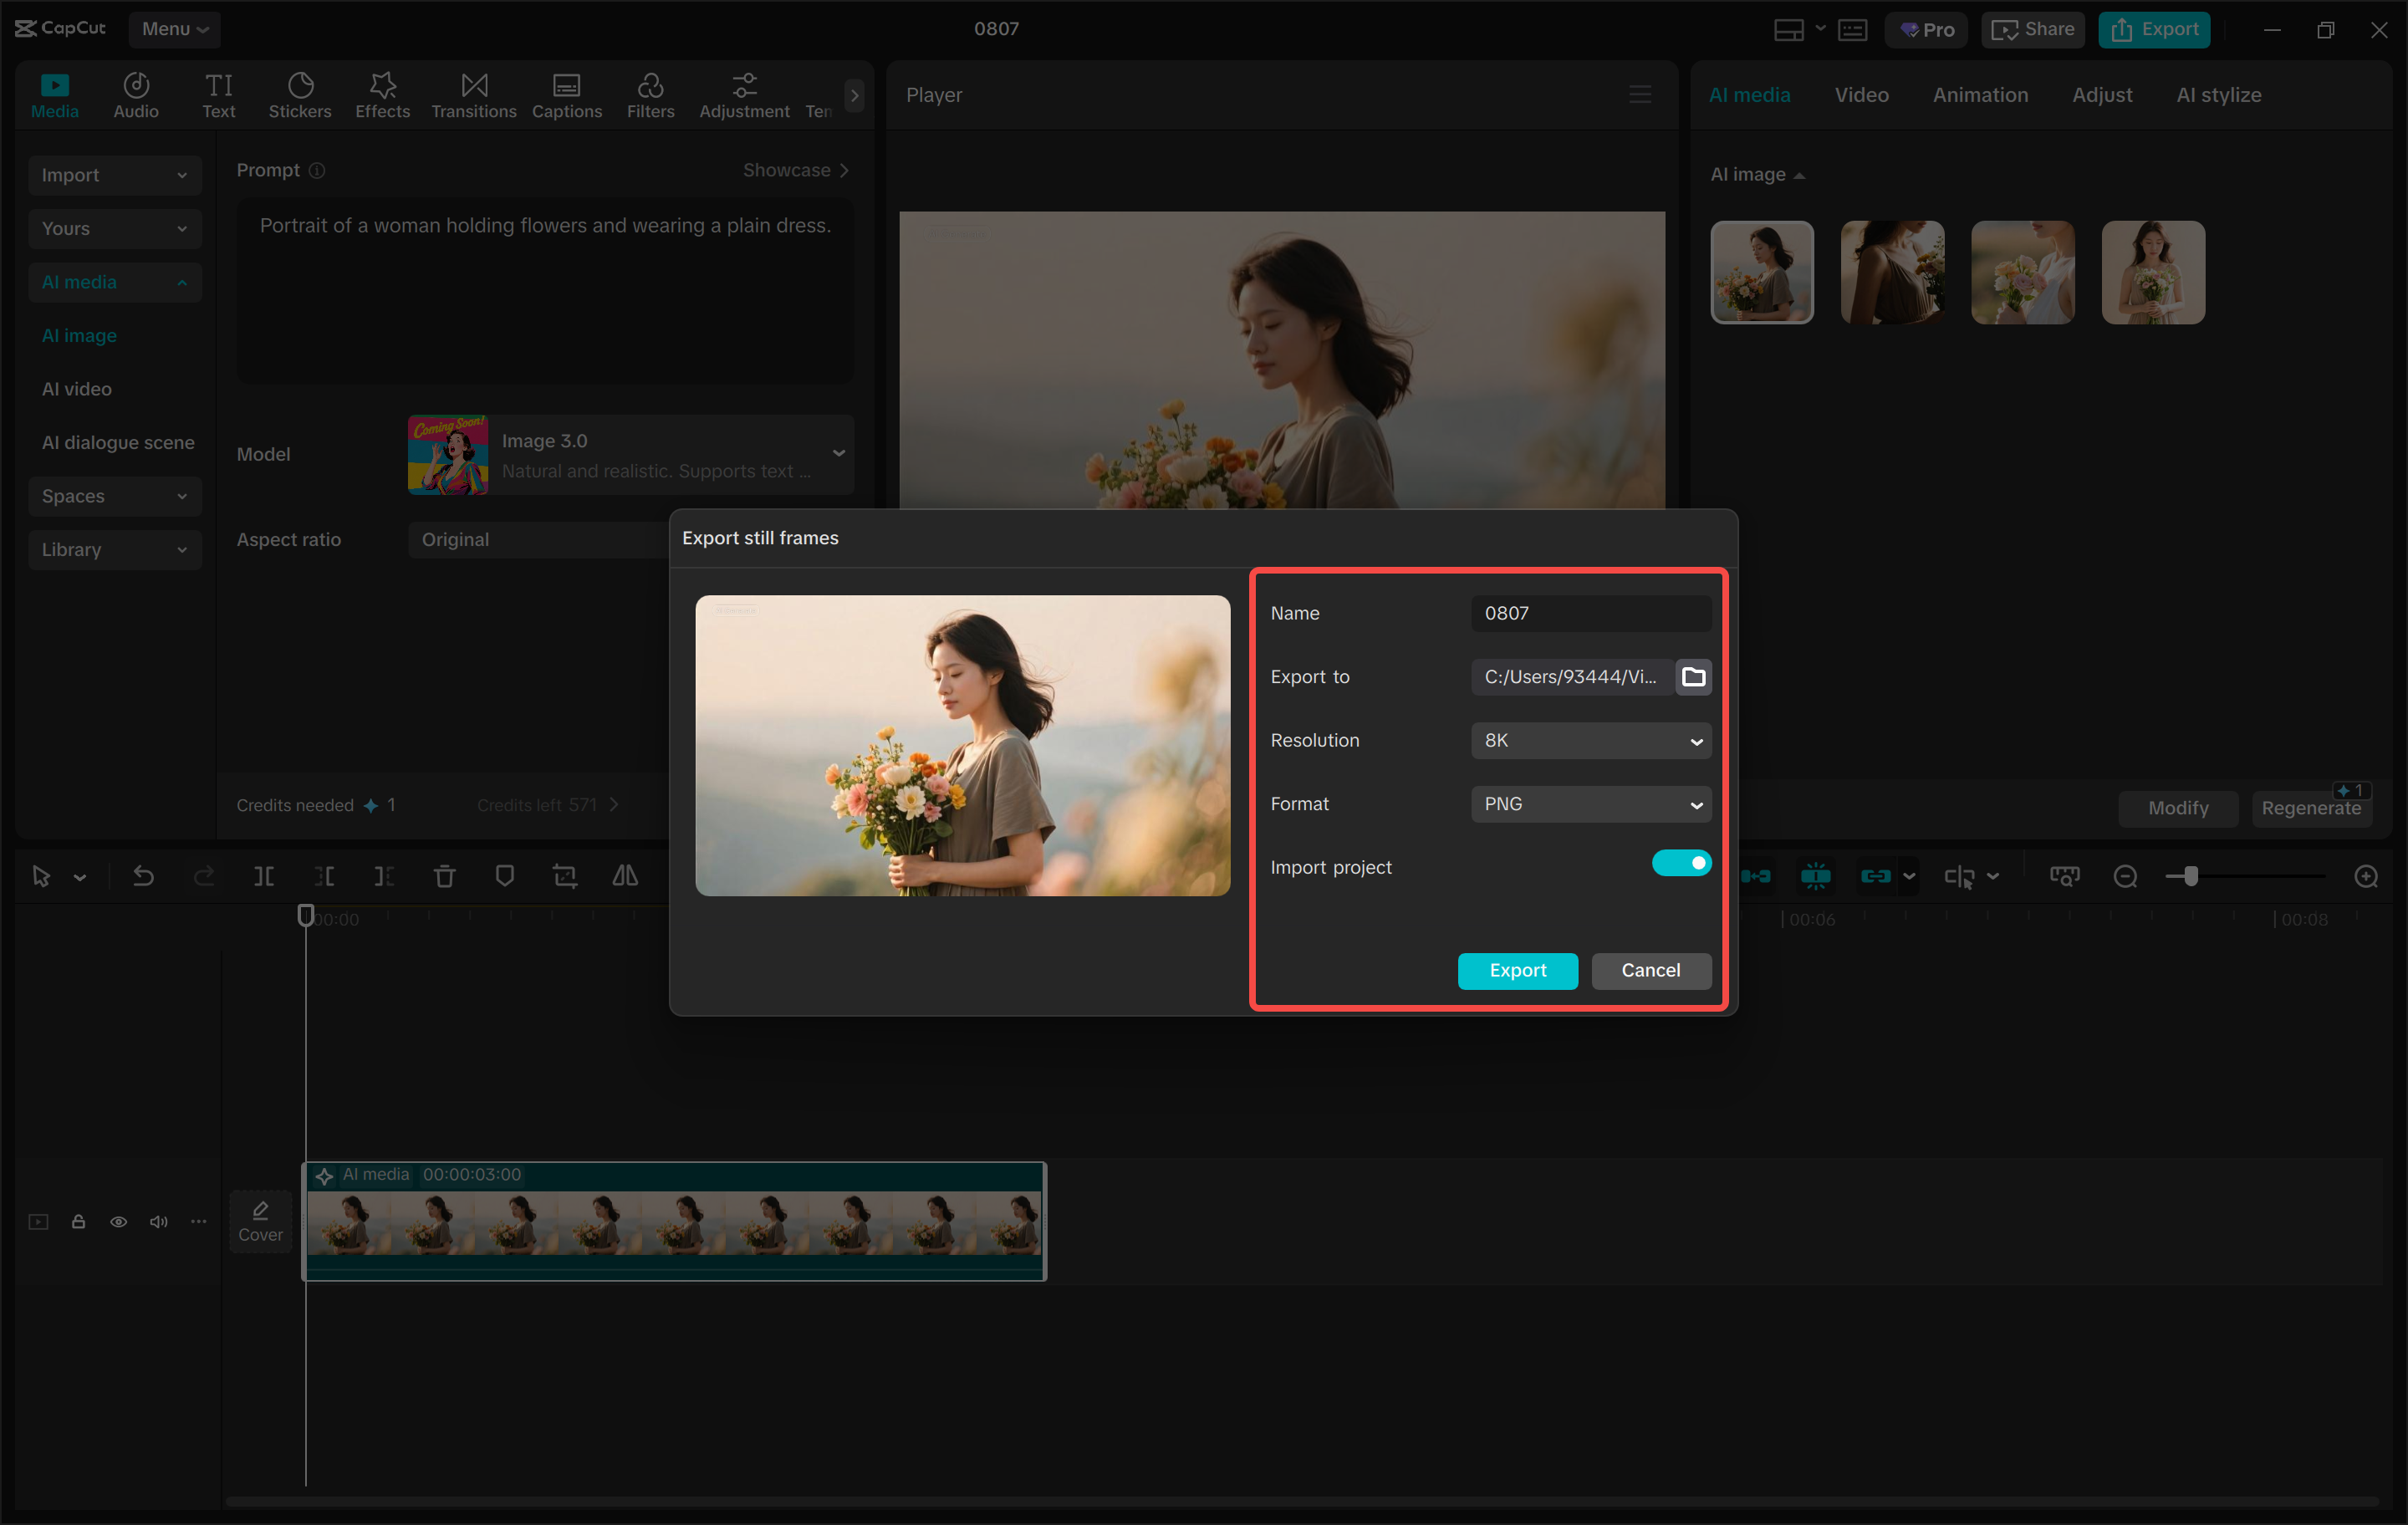This screenshot has width=2408, height=1525.
Task: Select the first AI image thumbnail
Action: tap(1761, 272)
